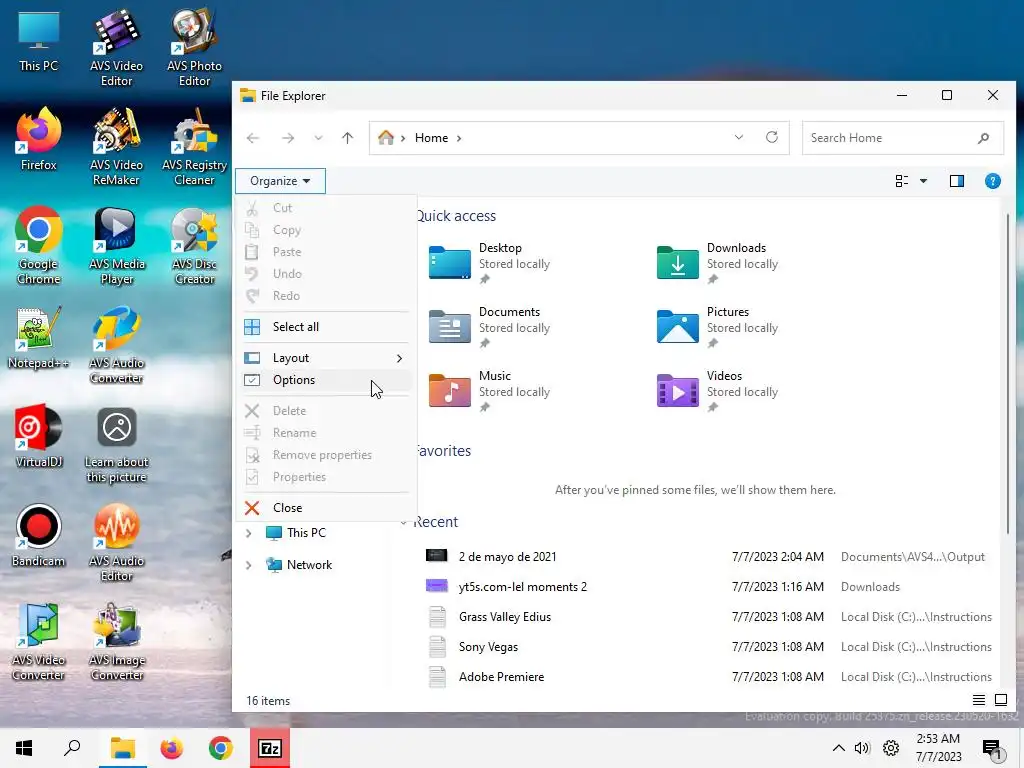This screenshot has width=1024, height=768.
Task: Go up one folder level
Action: (x=347, y=138)
